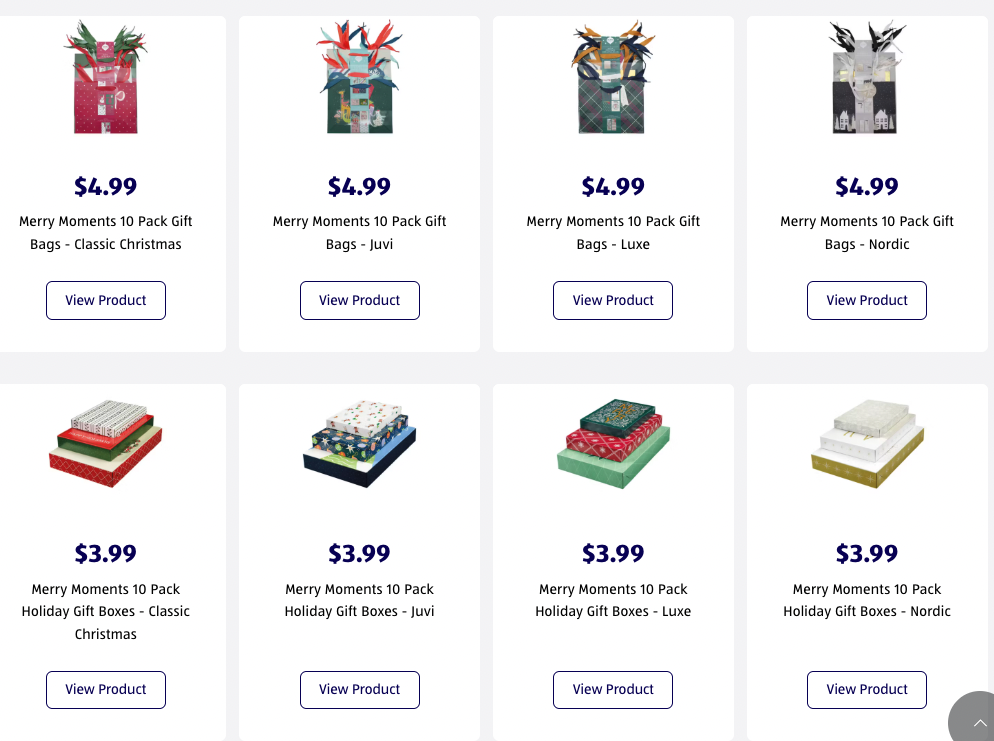The height and width of the screenshot is (741, 994).
Task: View Product for Classic Christmas gift bags
Action: click(x=106, y=300)
